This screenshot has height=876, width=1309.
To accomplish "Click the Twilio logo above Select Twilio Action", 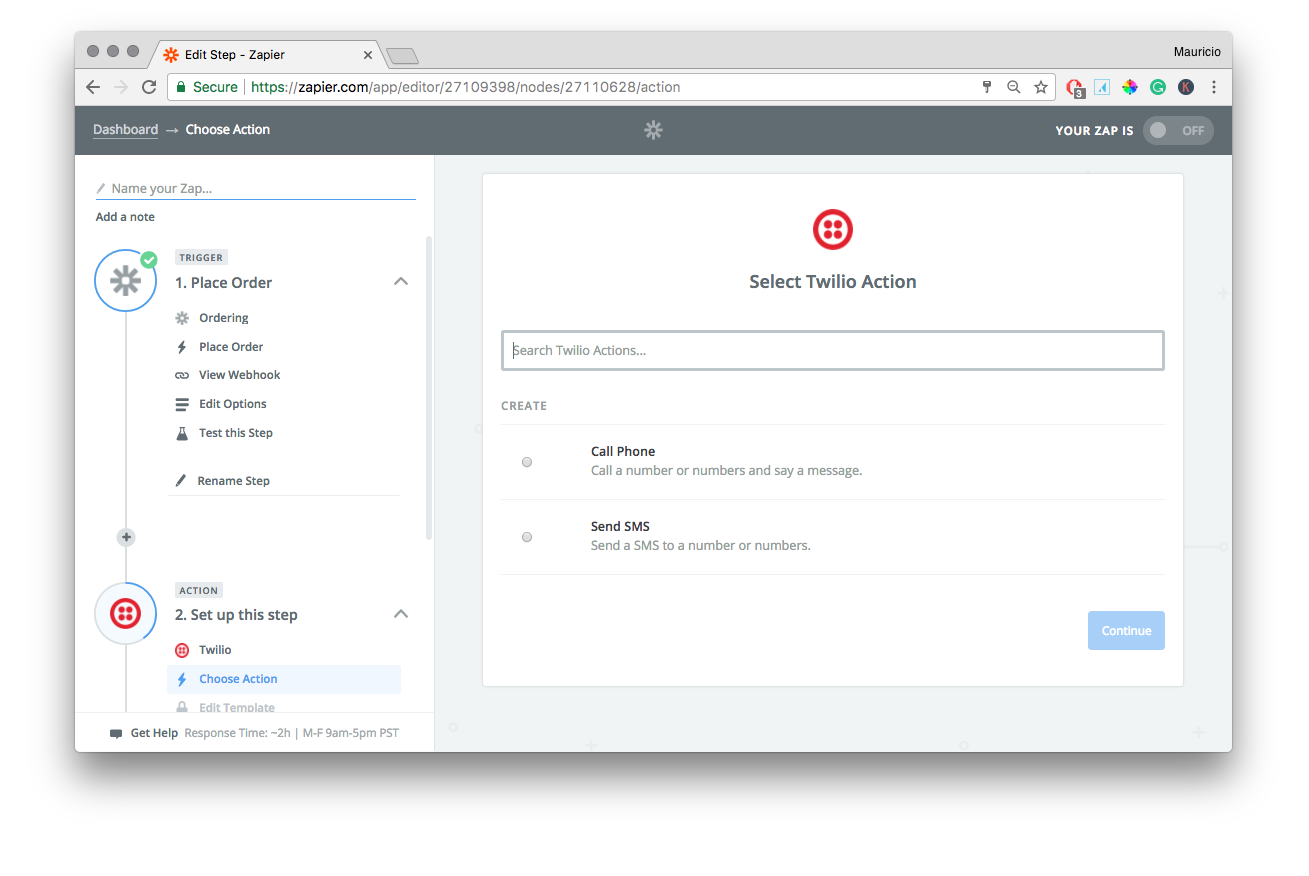I will pyautogui.click(x=833, y=230).
